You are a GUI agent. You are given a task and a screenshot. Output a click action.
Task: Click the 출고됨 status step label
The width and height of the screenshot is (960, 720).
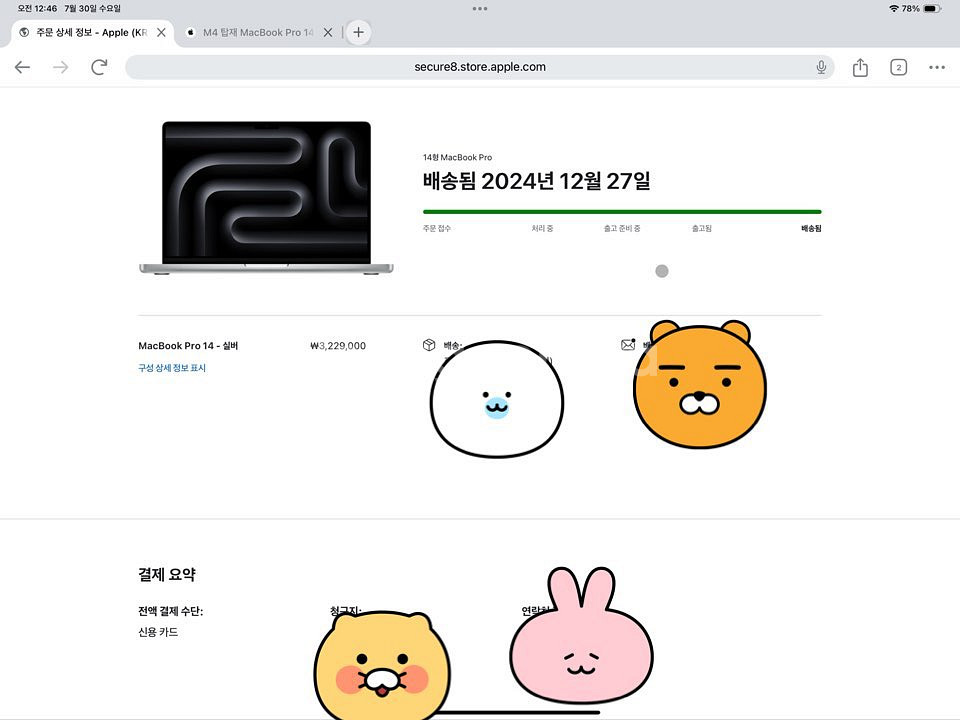(702, 228)
